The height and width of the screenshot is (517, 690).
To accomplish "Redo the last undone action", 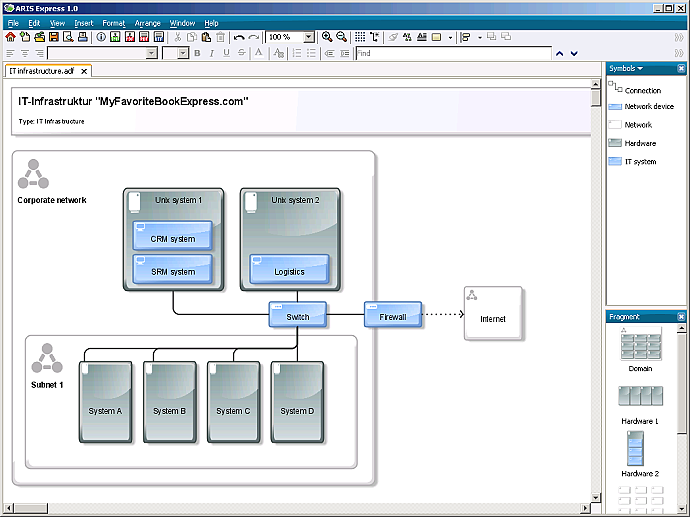I will point(253,37).
